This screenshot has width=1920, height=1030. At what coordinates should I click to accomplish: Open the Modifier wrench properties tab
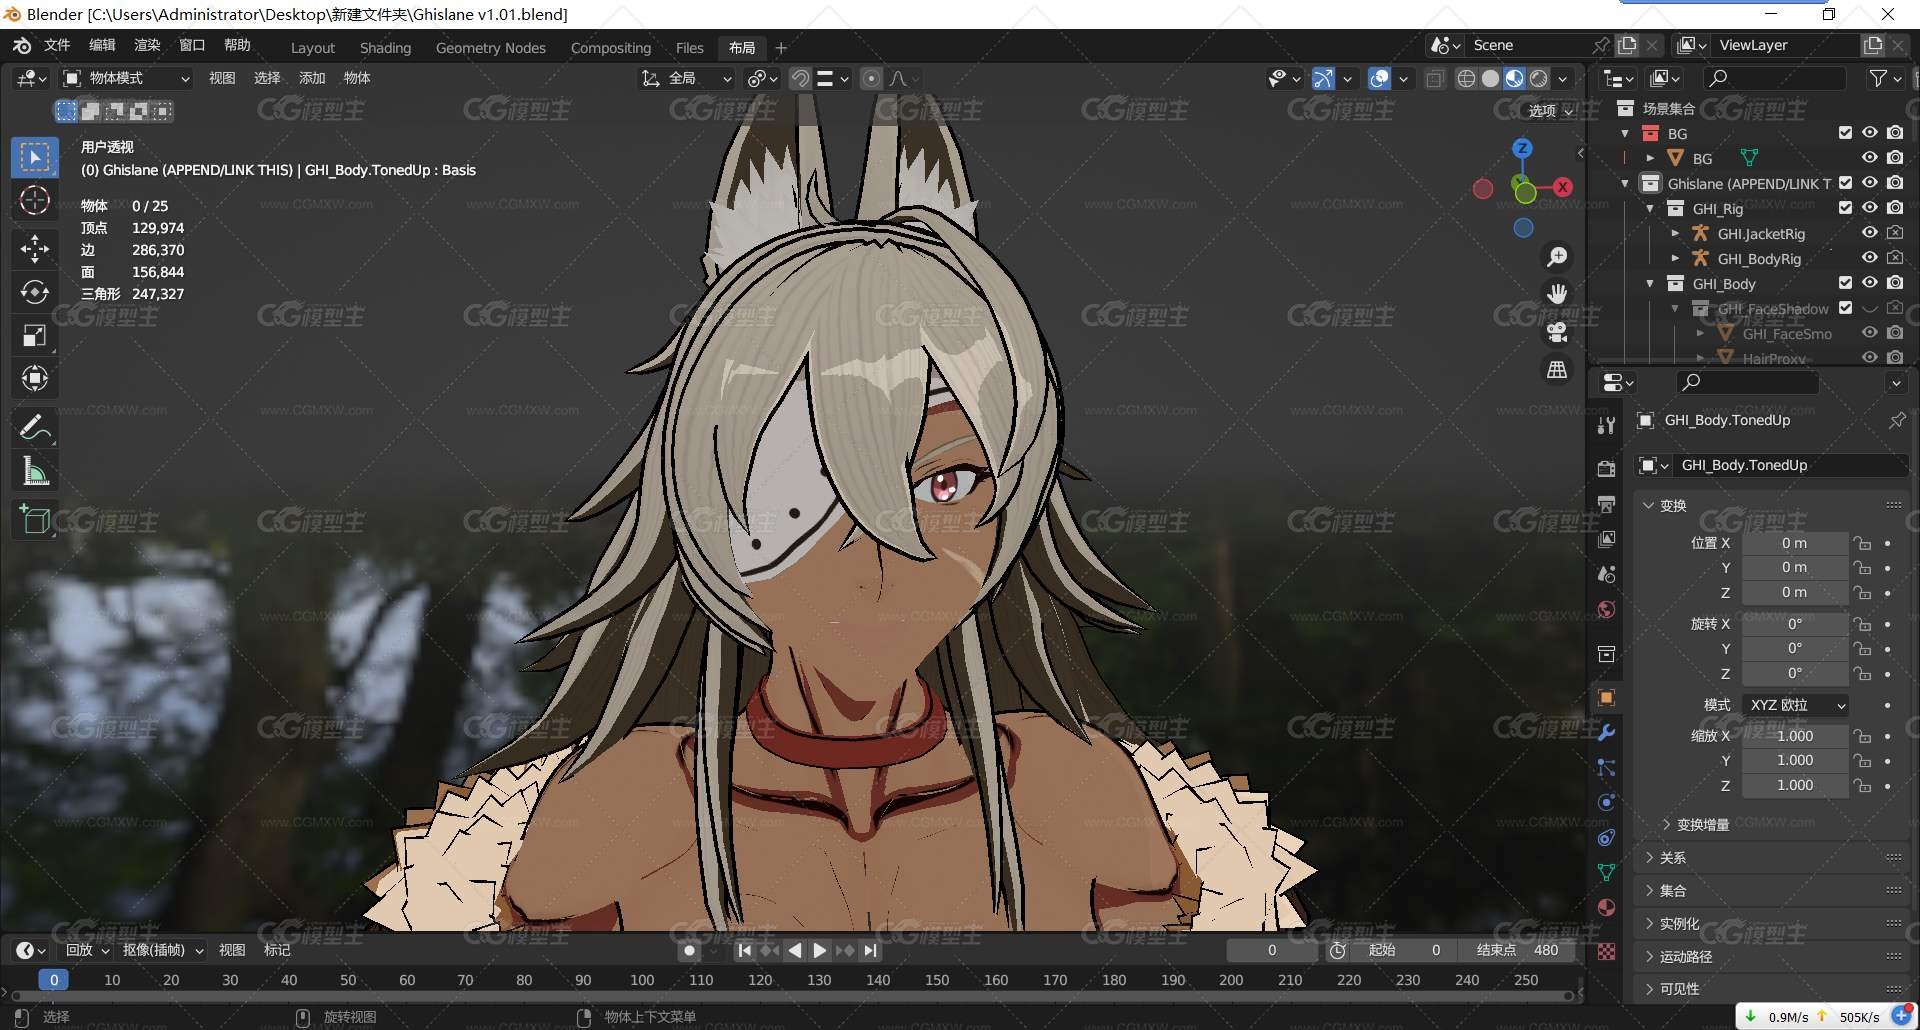click(1606, 733)
